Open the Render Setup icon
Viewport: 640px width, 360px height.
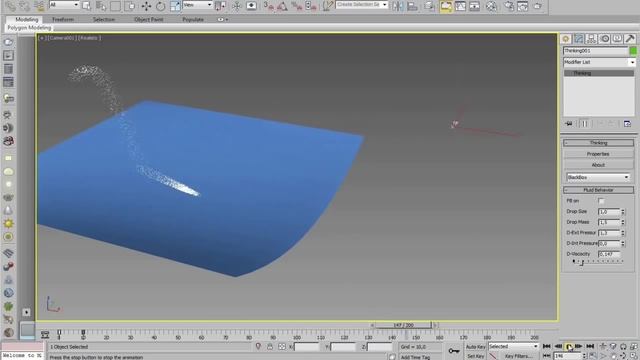pyautogui.click(x=509, y=6)
